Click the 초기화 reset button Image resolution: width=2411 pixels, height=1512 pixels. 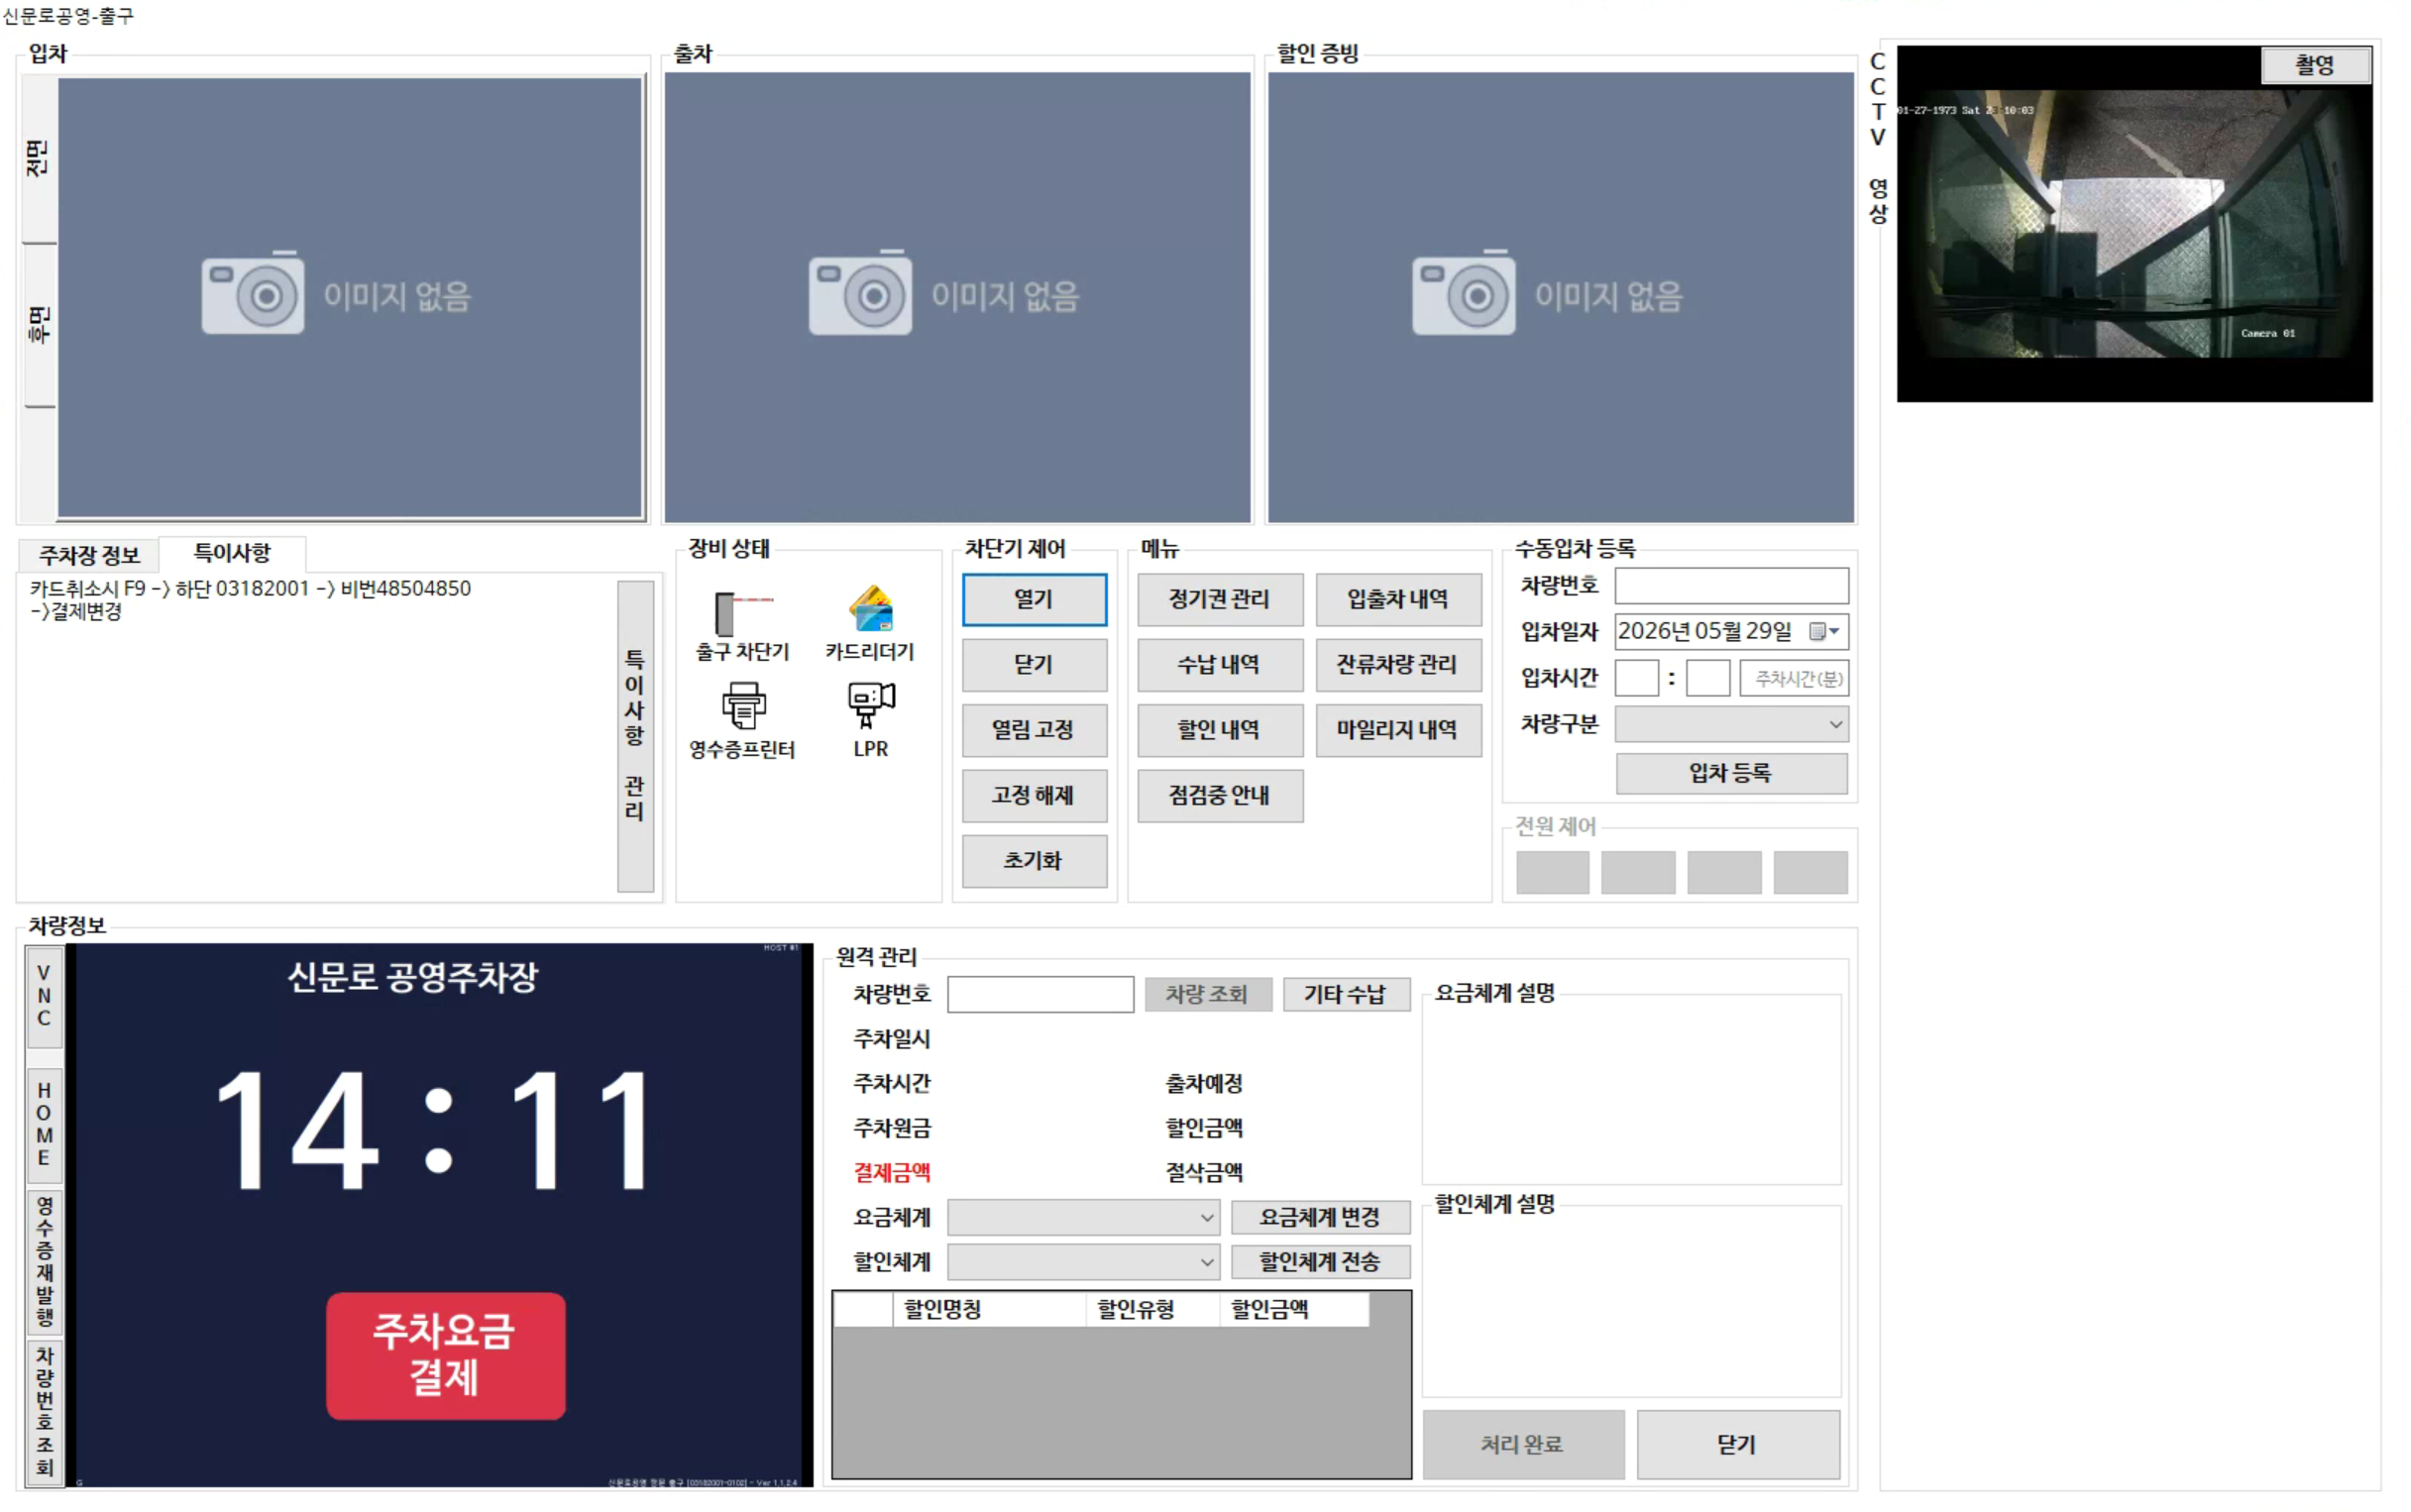pyautogui.click(x=1034, y=861)
